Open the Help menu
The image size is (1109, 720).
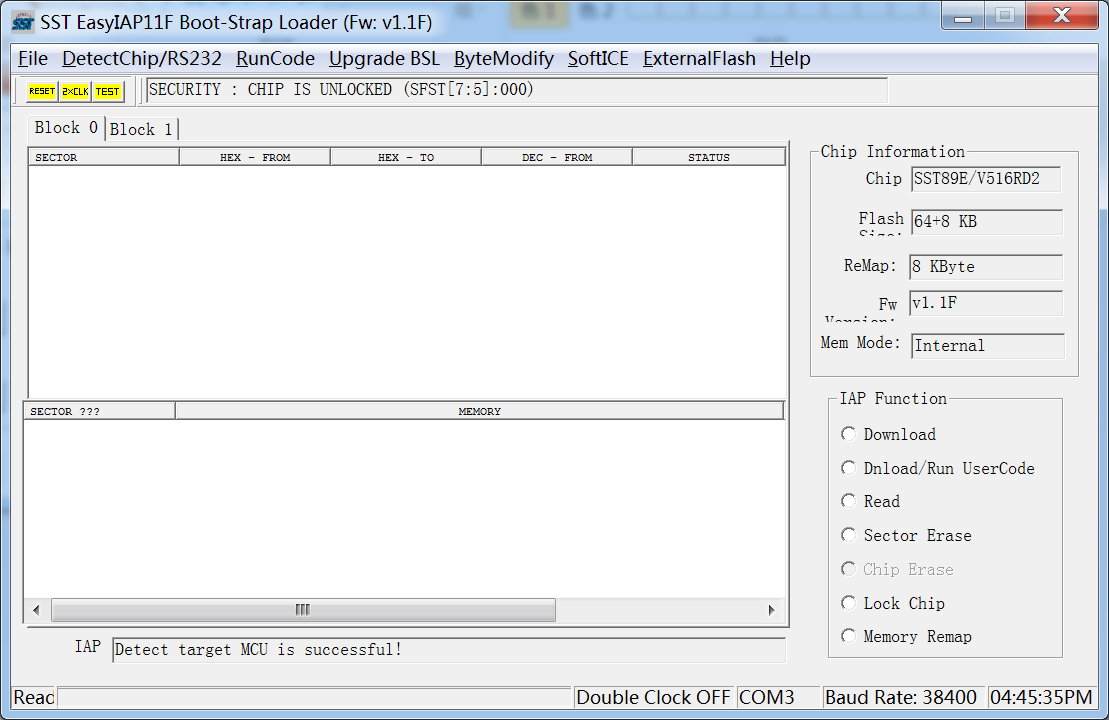[790, 59]
